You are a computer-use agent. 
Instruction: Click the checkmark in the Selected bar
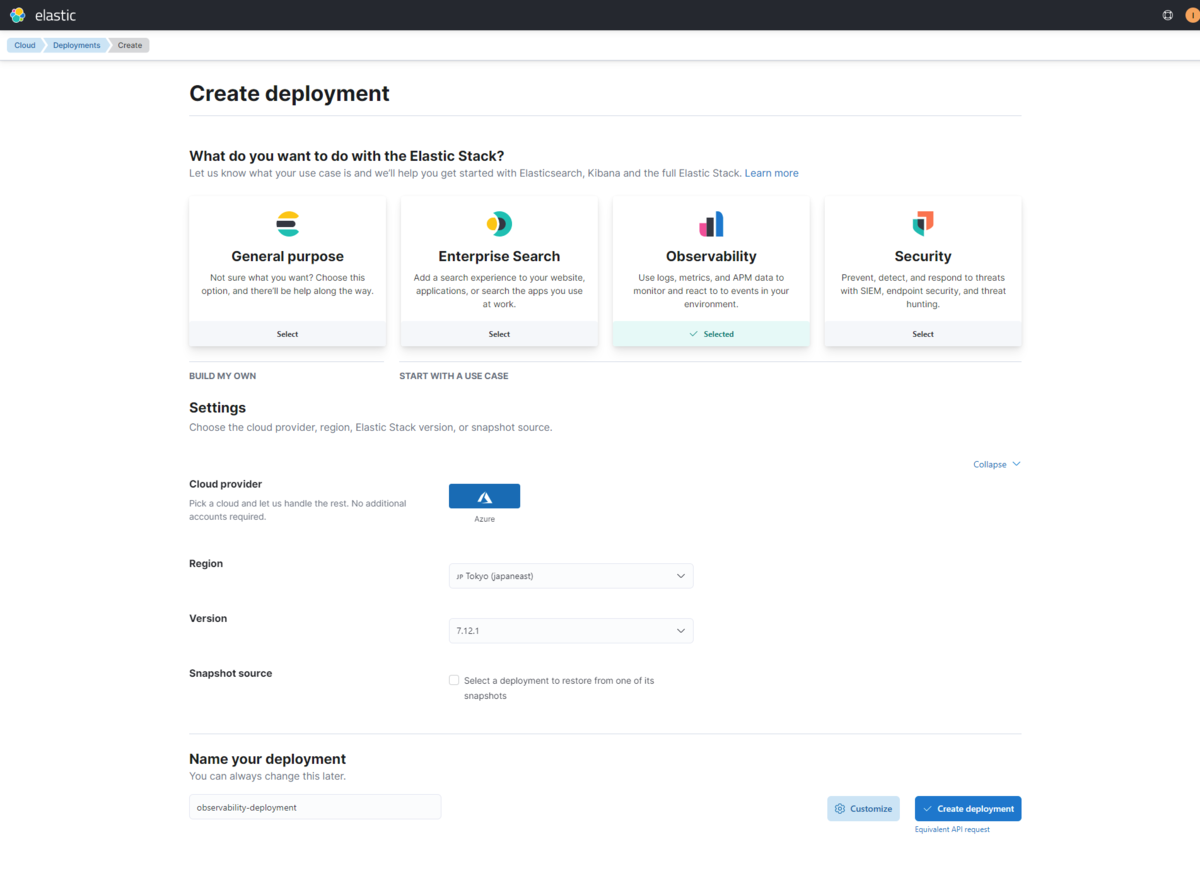pyautogui.click(x=693, y=334)
